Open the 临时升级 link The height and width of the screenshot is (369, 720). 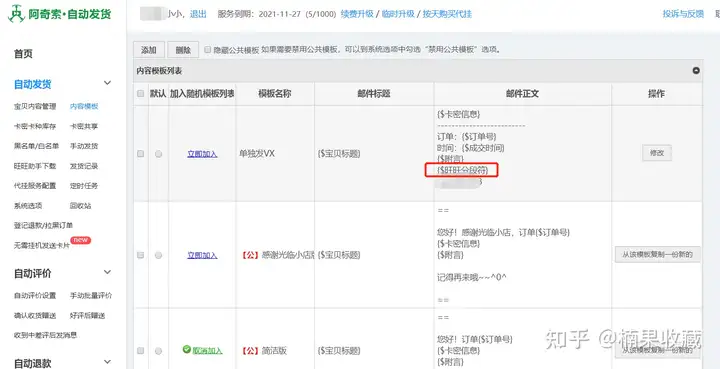(x=399, y=14)
